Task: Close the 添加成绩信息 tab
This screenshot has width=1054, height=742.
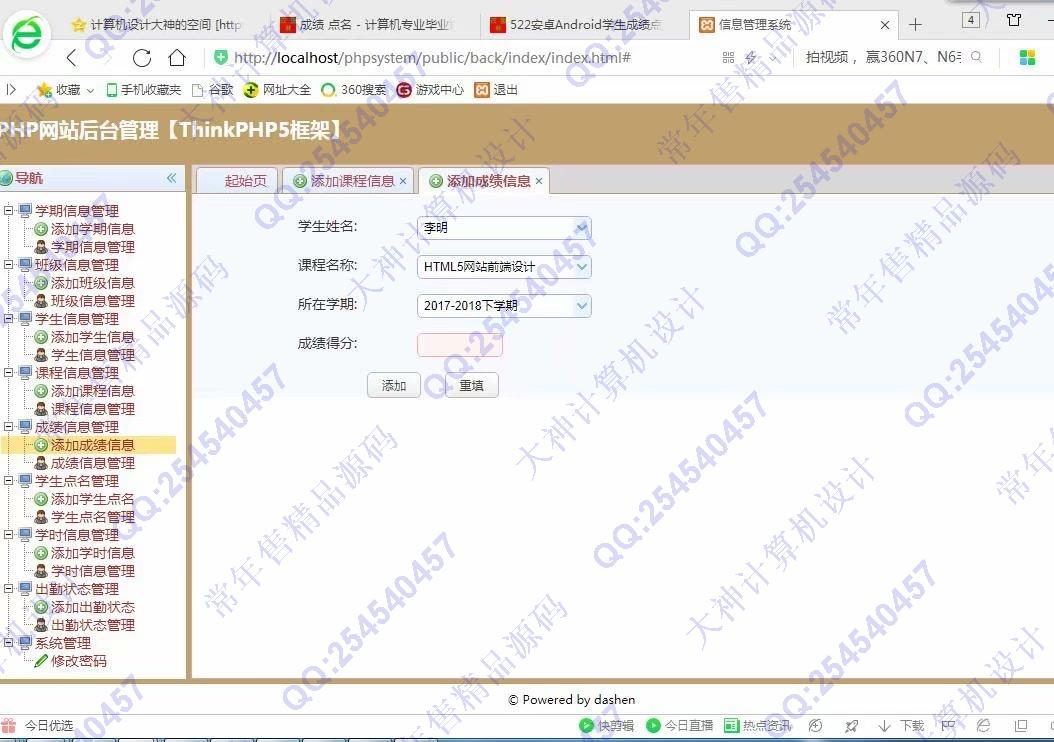Action: pos(539,181)
